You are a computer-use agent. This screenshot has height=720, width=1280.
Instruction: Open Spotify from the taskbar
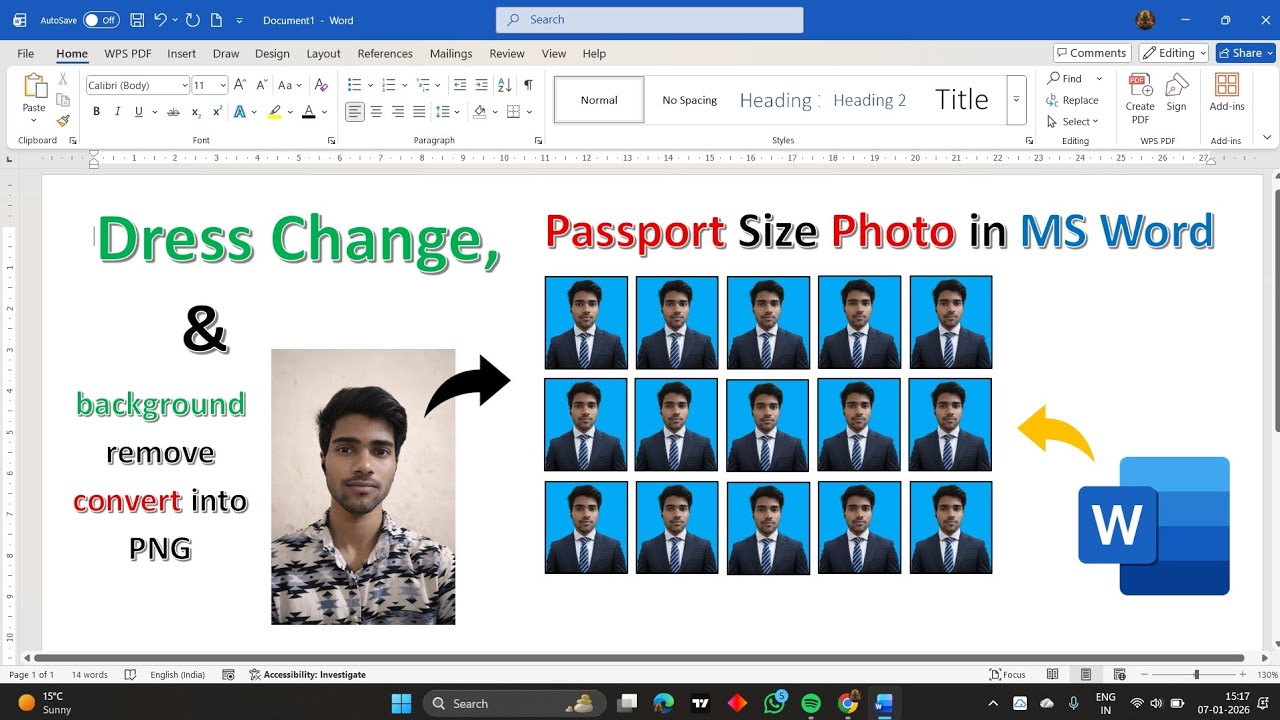coord(811,703)
